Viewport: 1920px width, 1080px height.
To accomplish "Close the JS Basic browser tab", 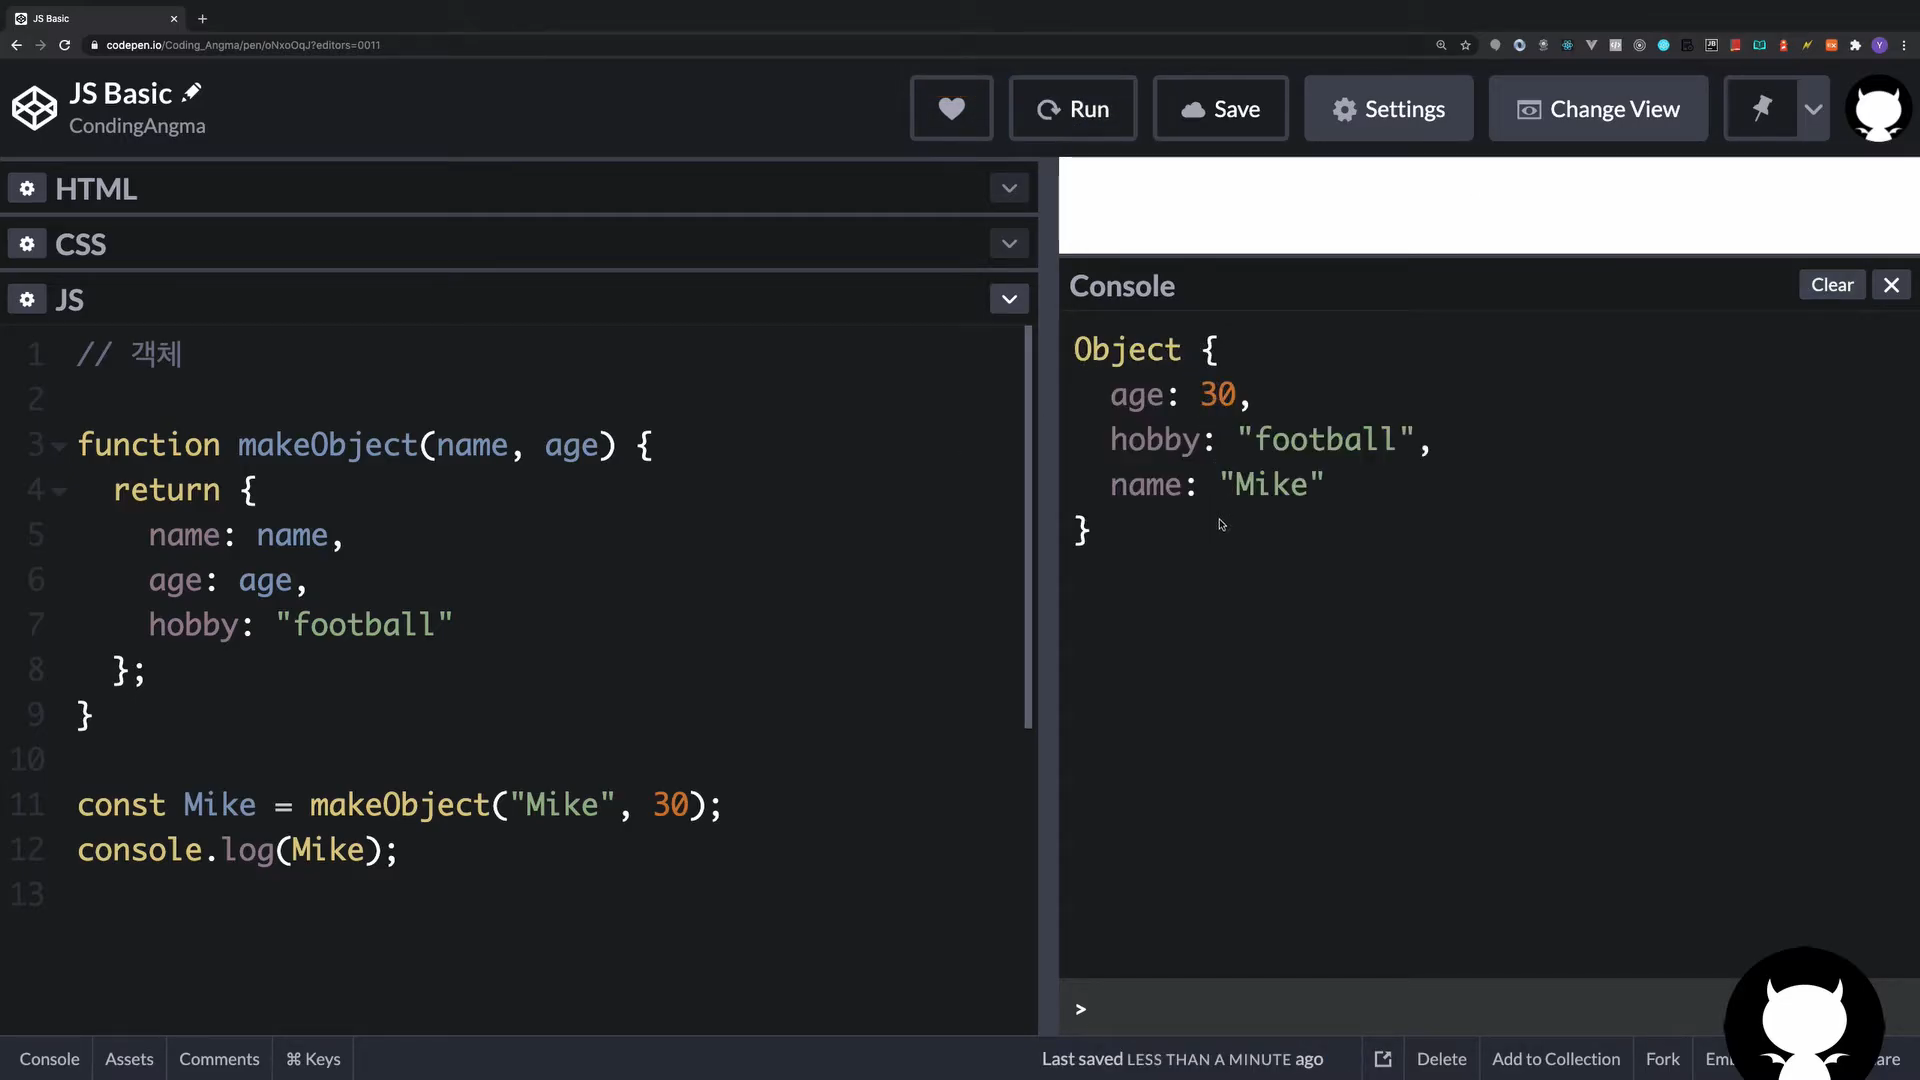I will (173, 18).
